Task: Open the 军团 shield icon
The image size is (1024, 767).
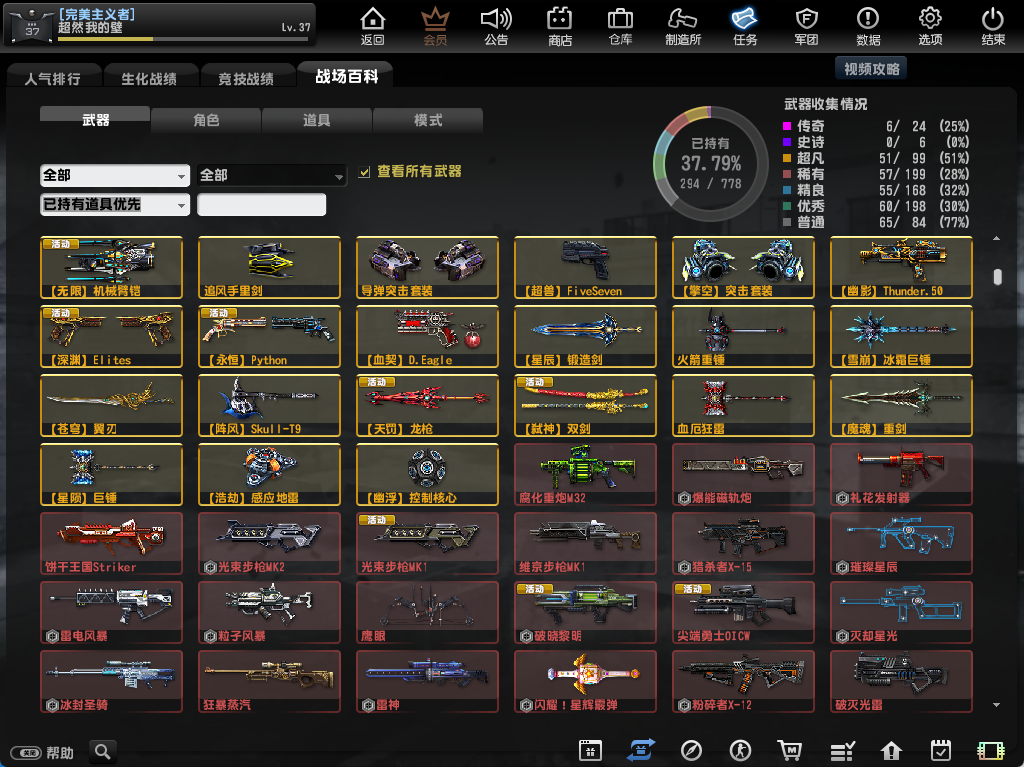Action: tap(807, 20)
